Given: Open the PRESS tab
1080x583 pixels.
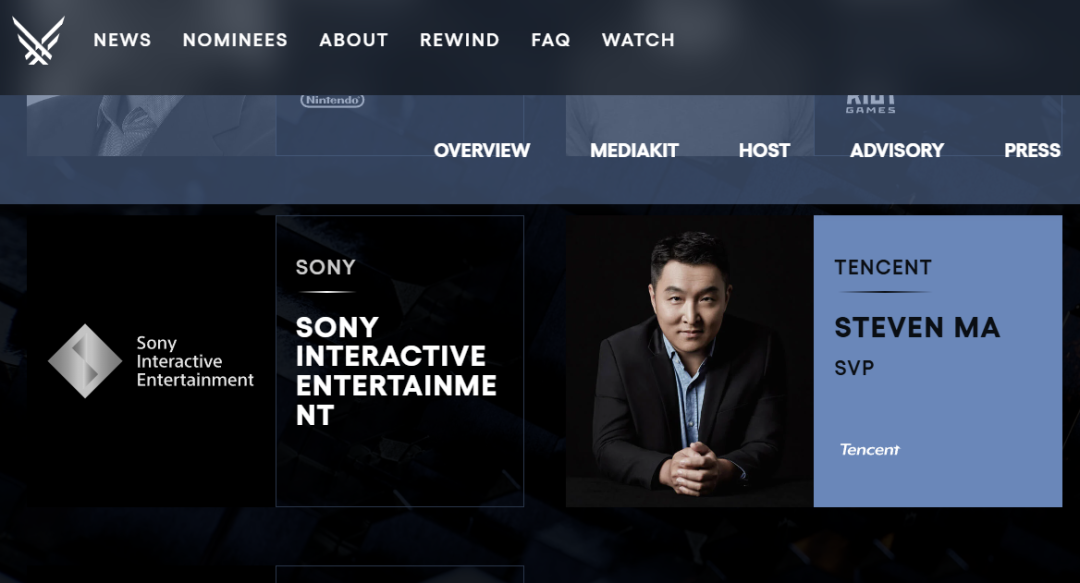Looking at the screenshot, I should coord(1032,150).
